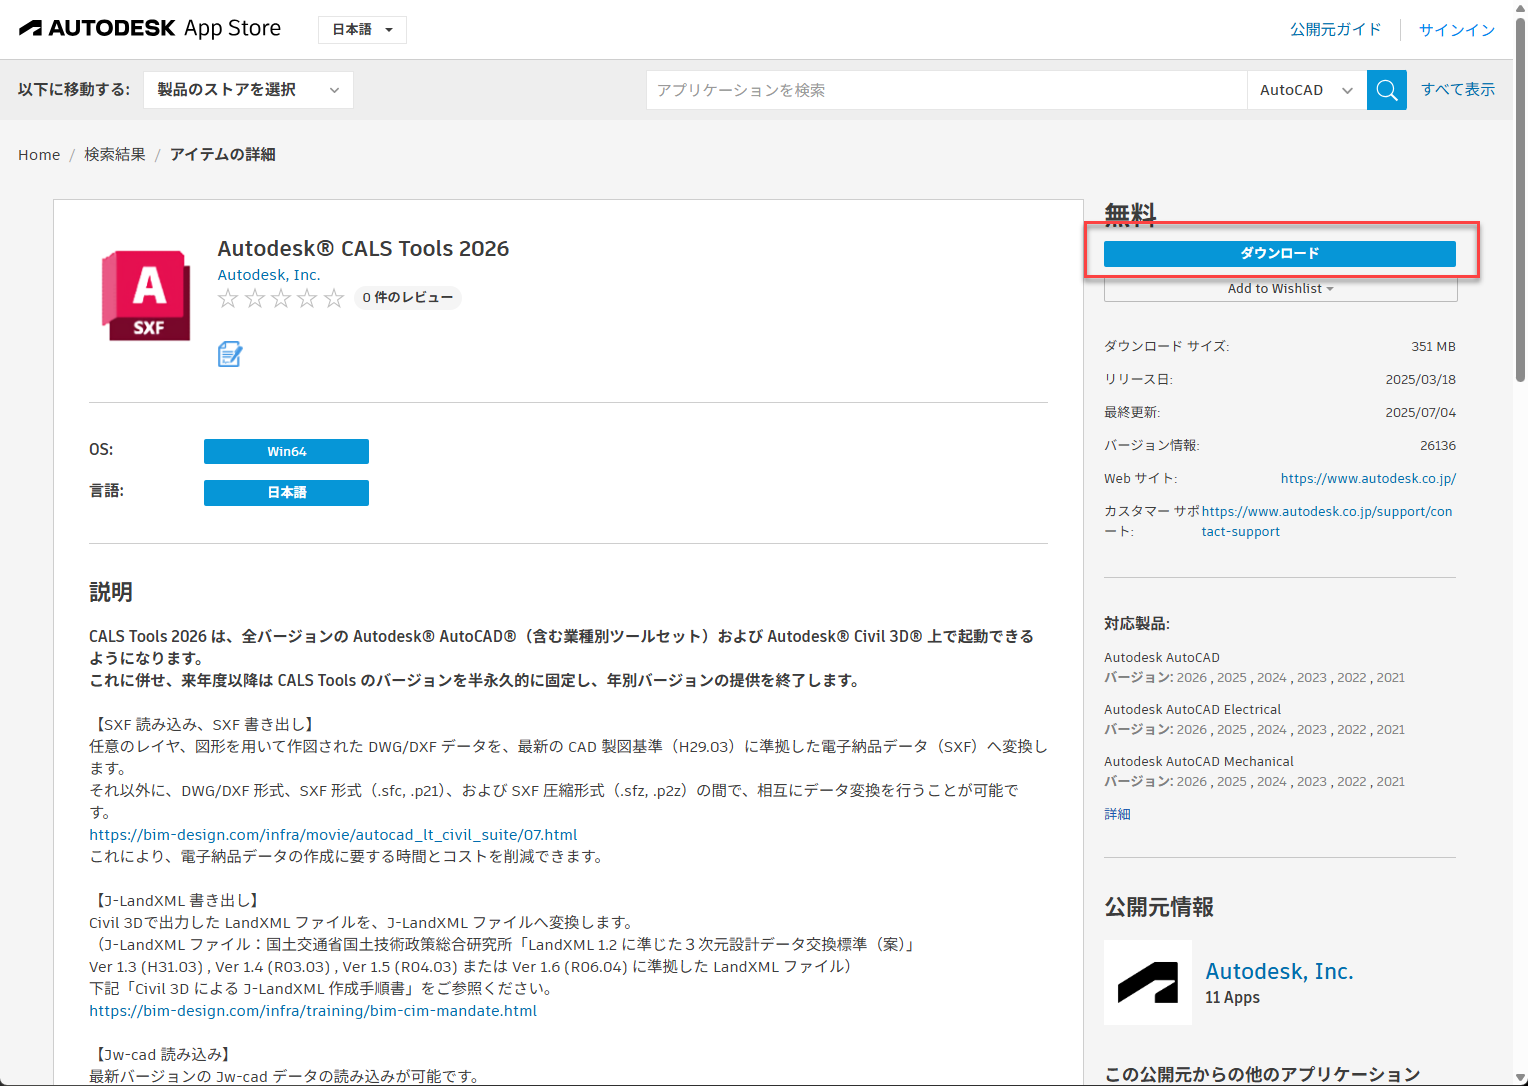Click the blue search magnifier button
1528x1086 pixels.
click(x=1386, y=90)
